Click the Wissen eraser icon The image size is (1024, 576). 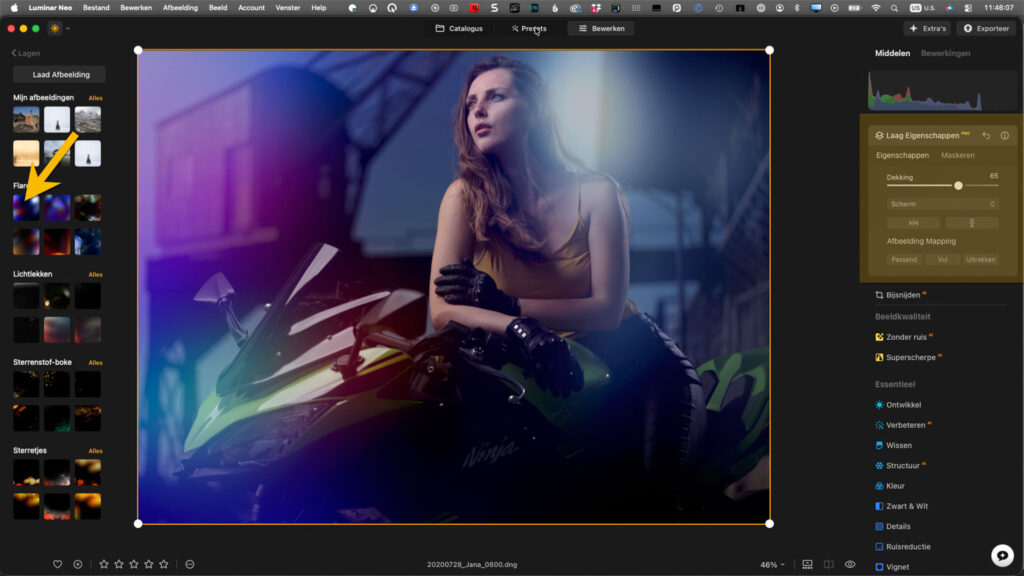pos(879,445)
